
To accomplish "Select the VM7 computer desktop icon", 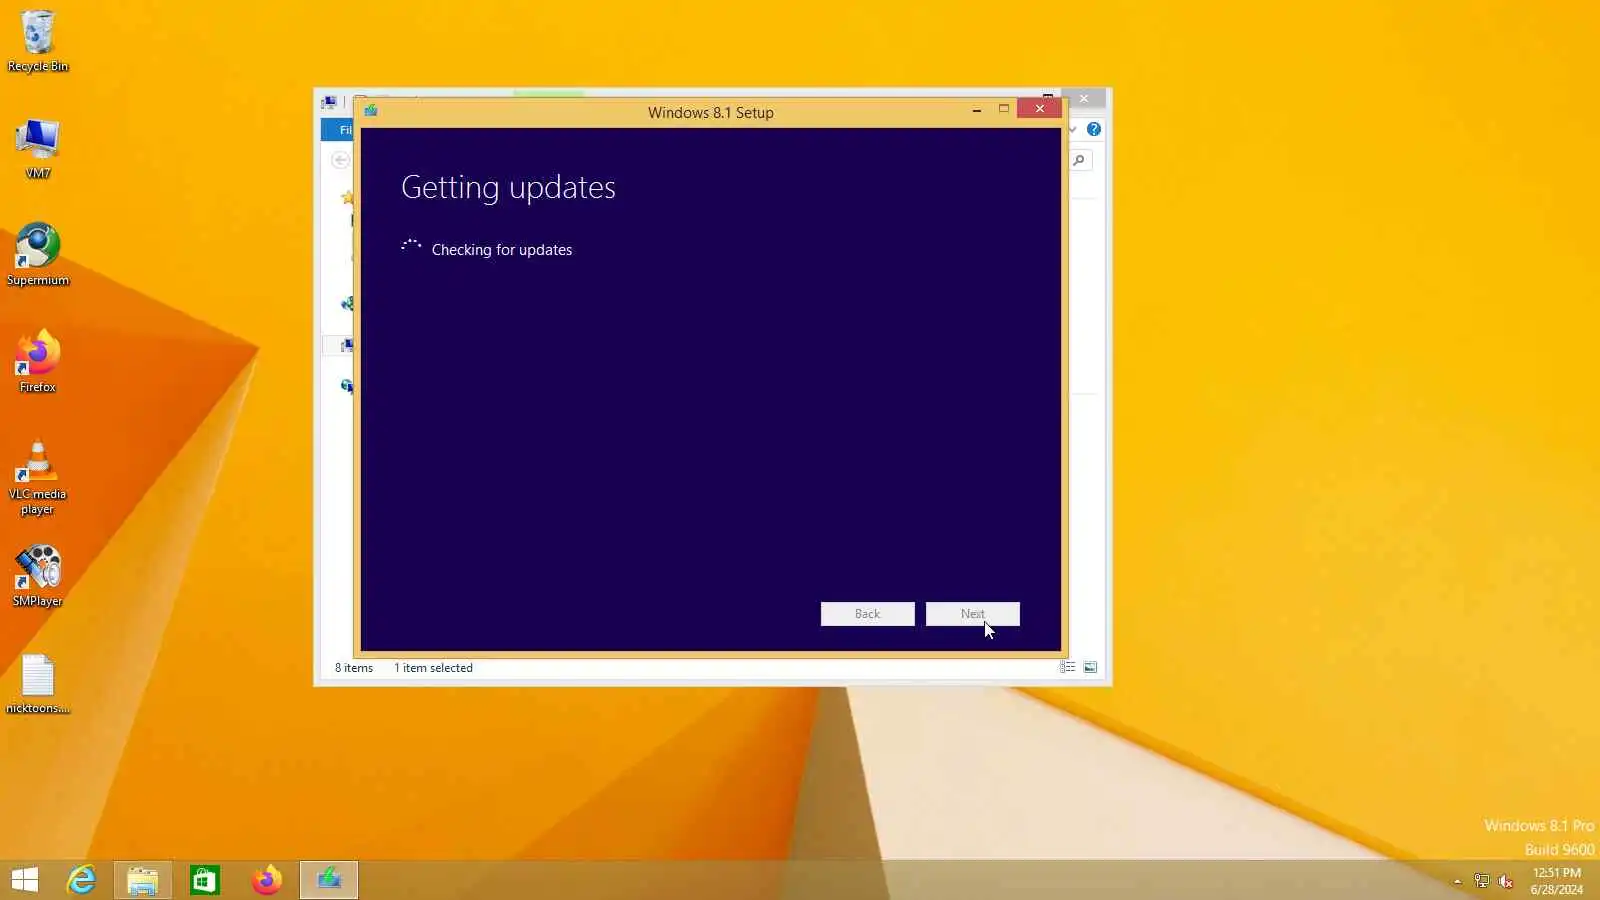I will tap(38, 148).
